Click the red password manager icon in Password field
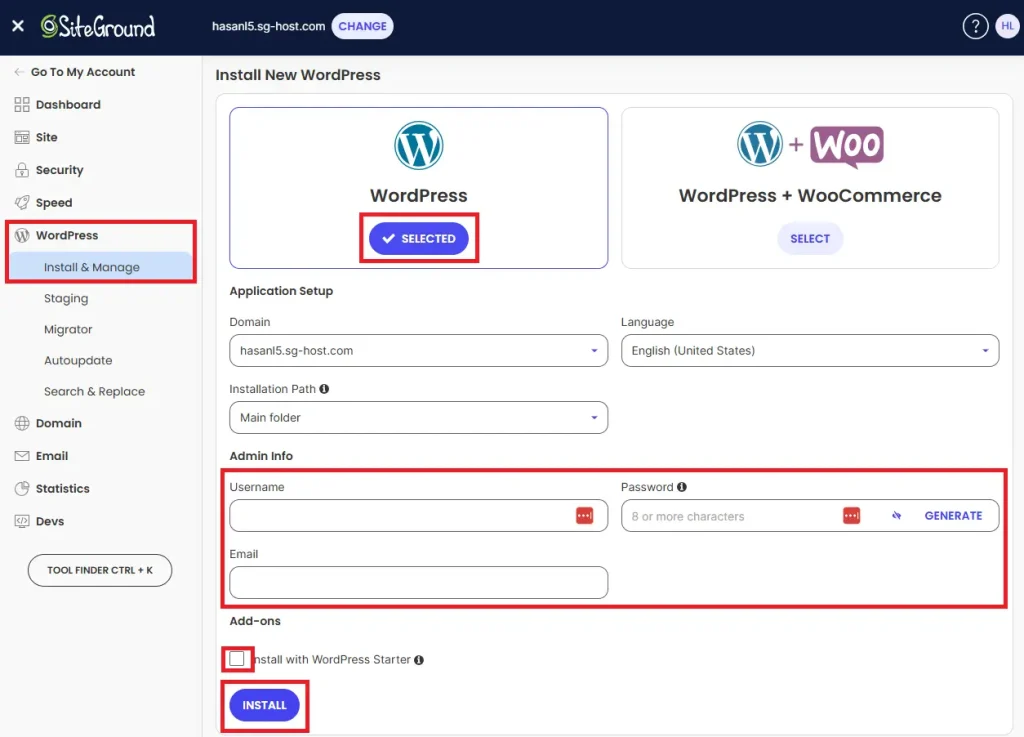The width and height of the screenshot is (1024, 737). tap(852, 516)
